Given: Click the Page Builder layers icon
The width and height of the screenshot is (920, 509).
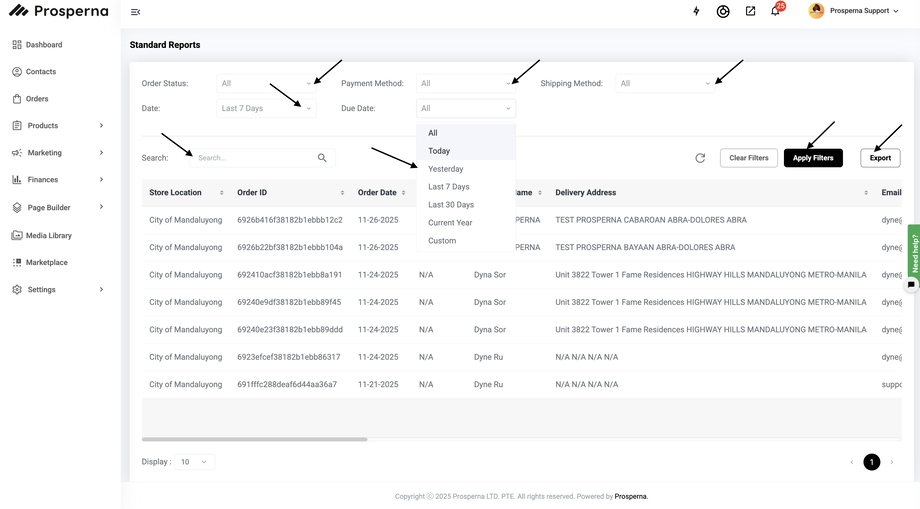Looking at the screenshot, I should (x=17, y=208).
